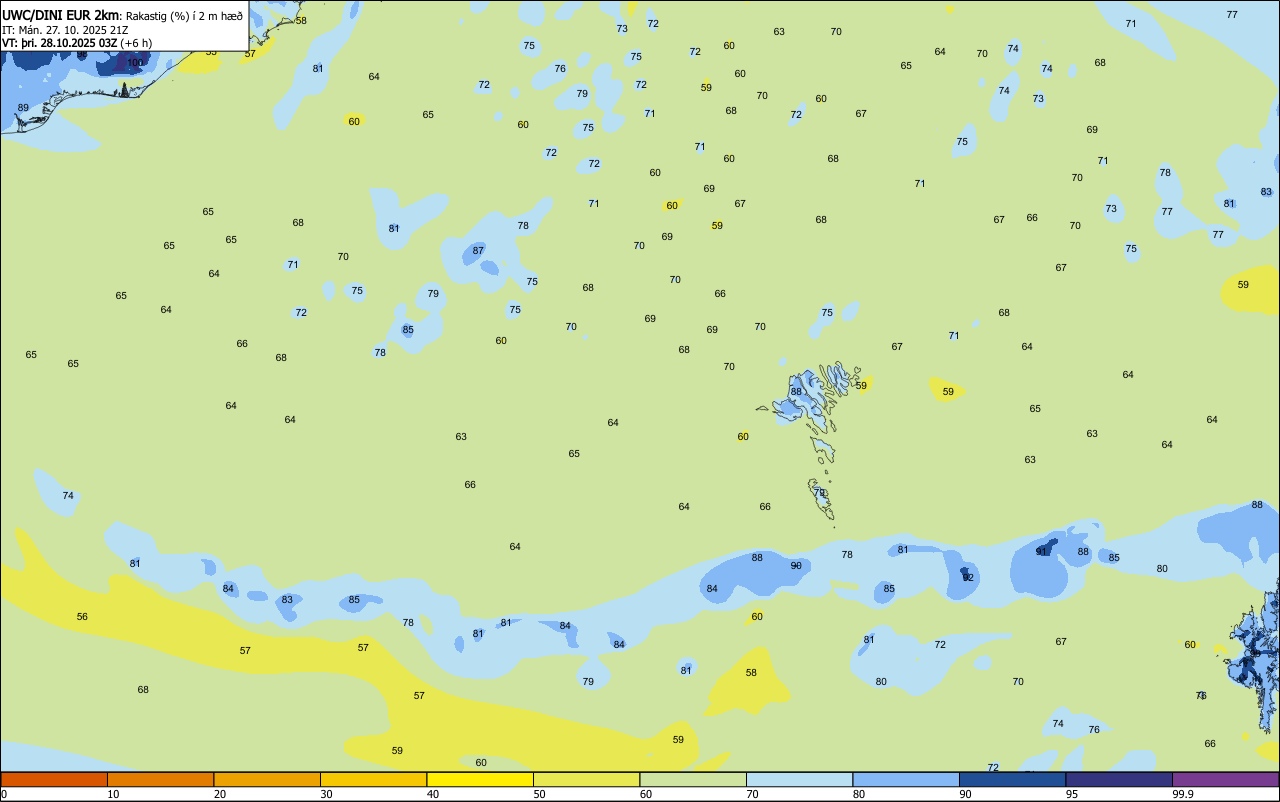Click the '95' tick label on the color scale
Viewport: 1280px width, 802px height.
click(1072, 794)
